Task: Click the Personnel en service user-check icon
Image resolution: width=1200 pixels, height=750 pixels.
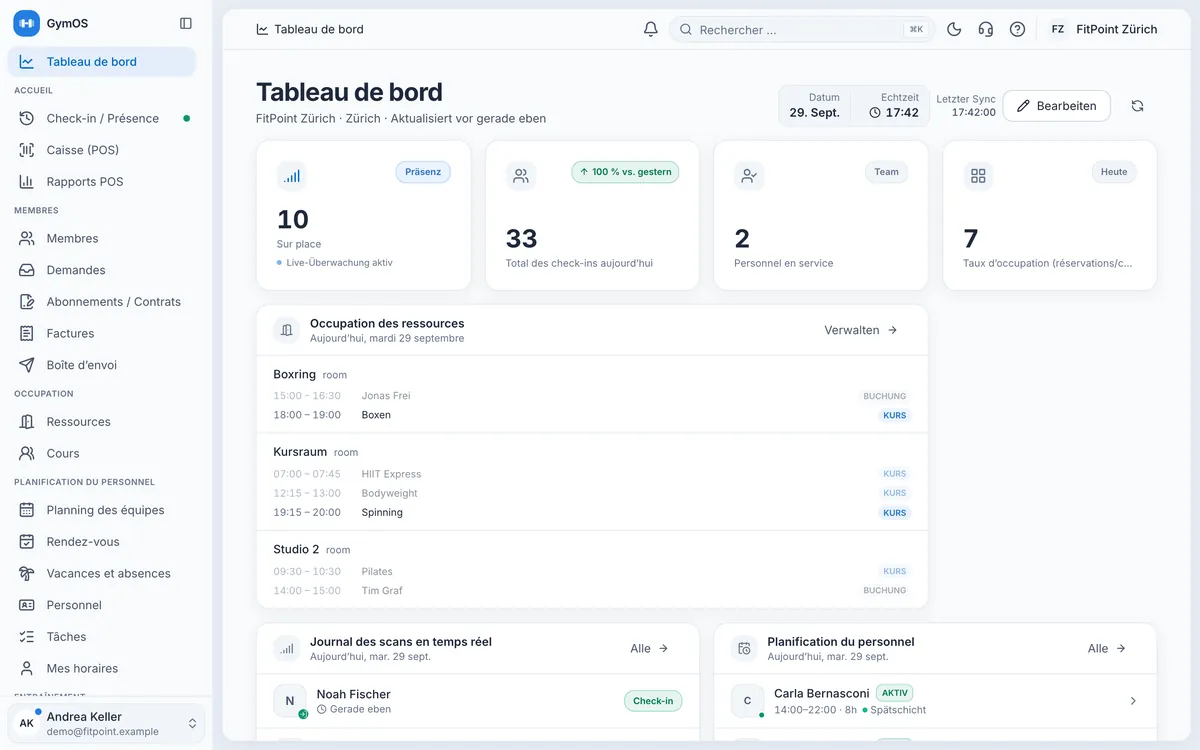Action: [749, 176]
